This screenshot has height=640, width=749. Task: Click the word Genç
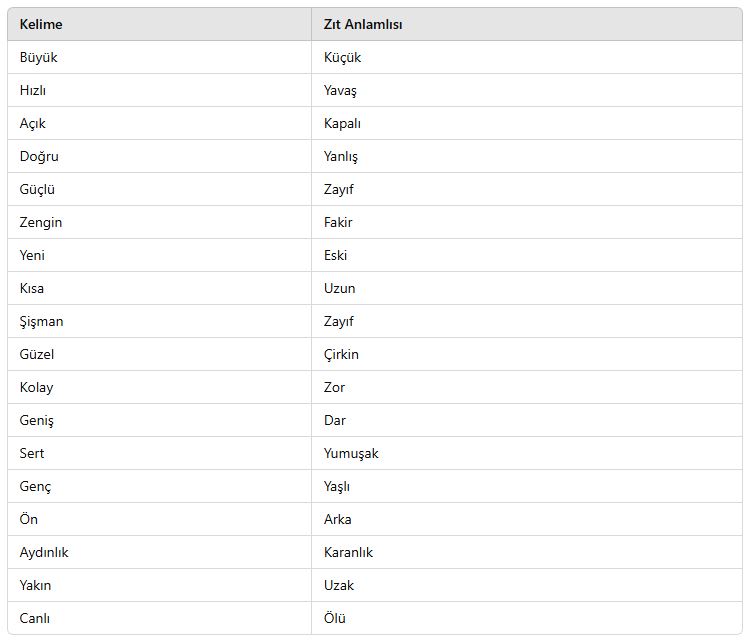(35, 487)
